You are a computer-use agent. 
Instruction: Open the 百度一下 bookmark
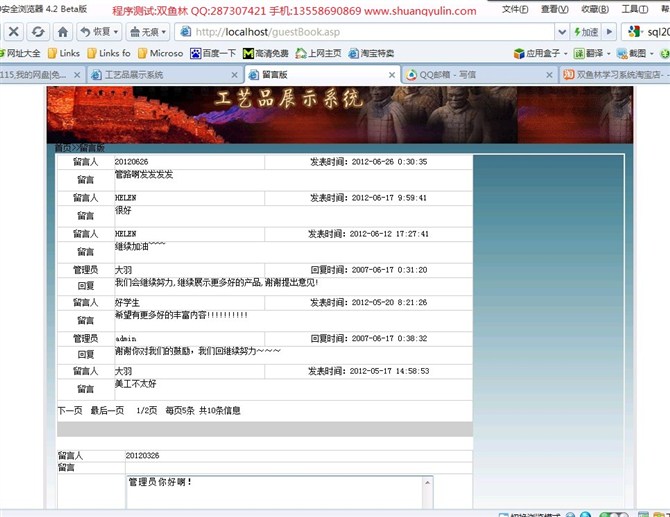213,53
